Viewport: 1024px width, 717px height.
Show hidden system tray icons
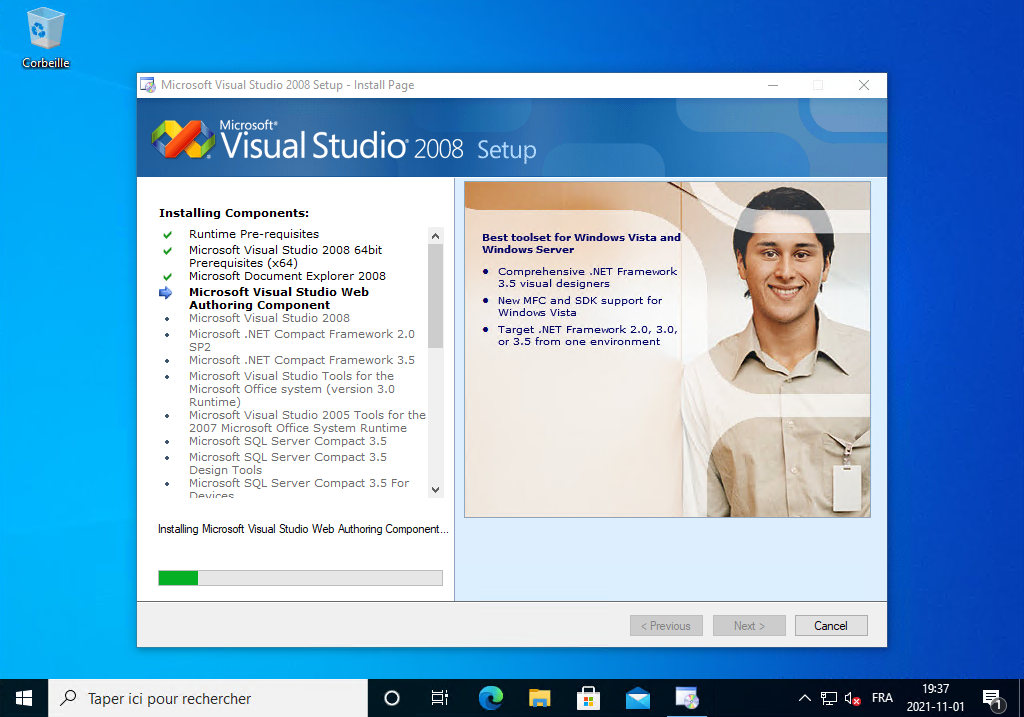[x=804, y=698]
